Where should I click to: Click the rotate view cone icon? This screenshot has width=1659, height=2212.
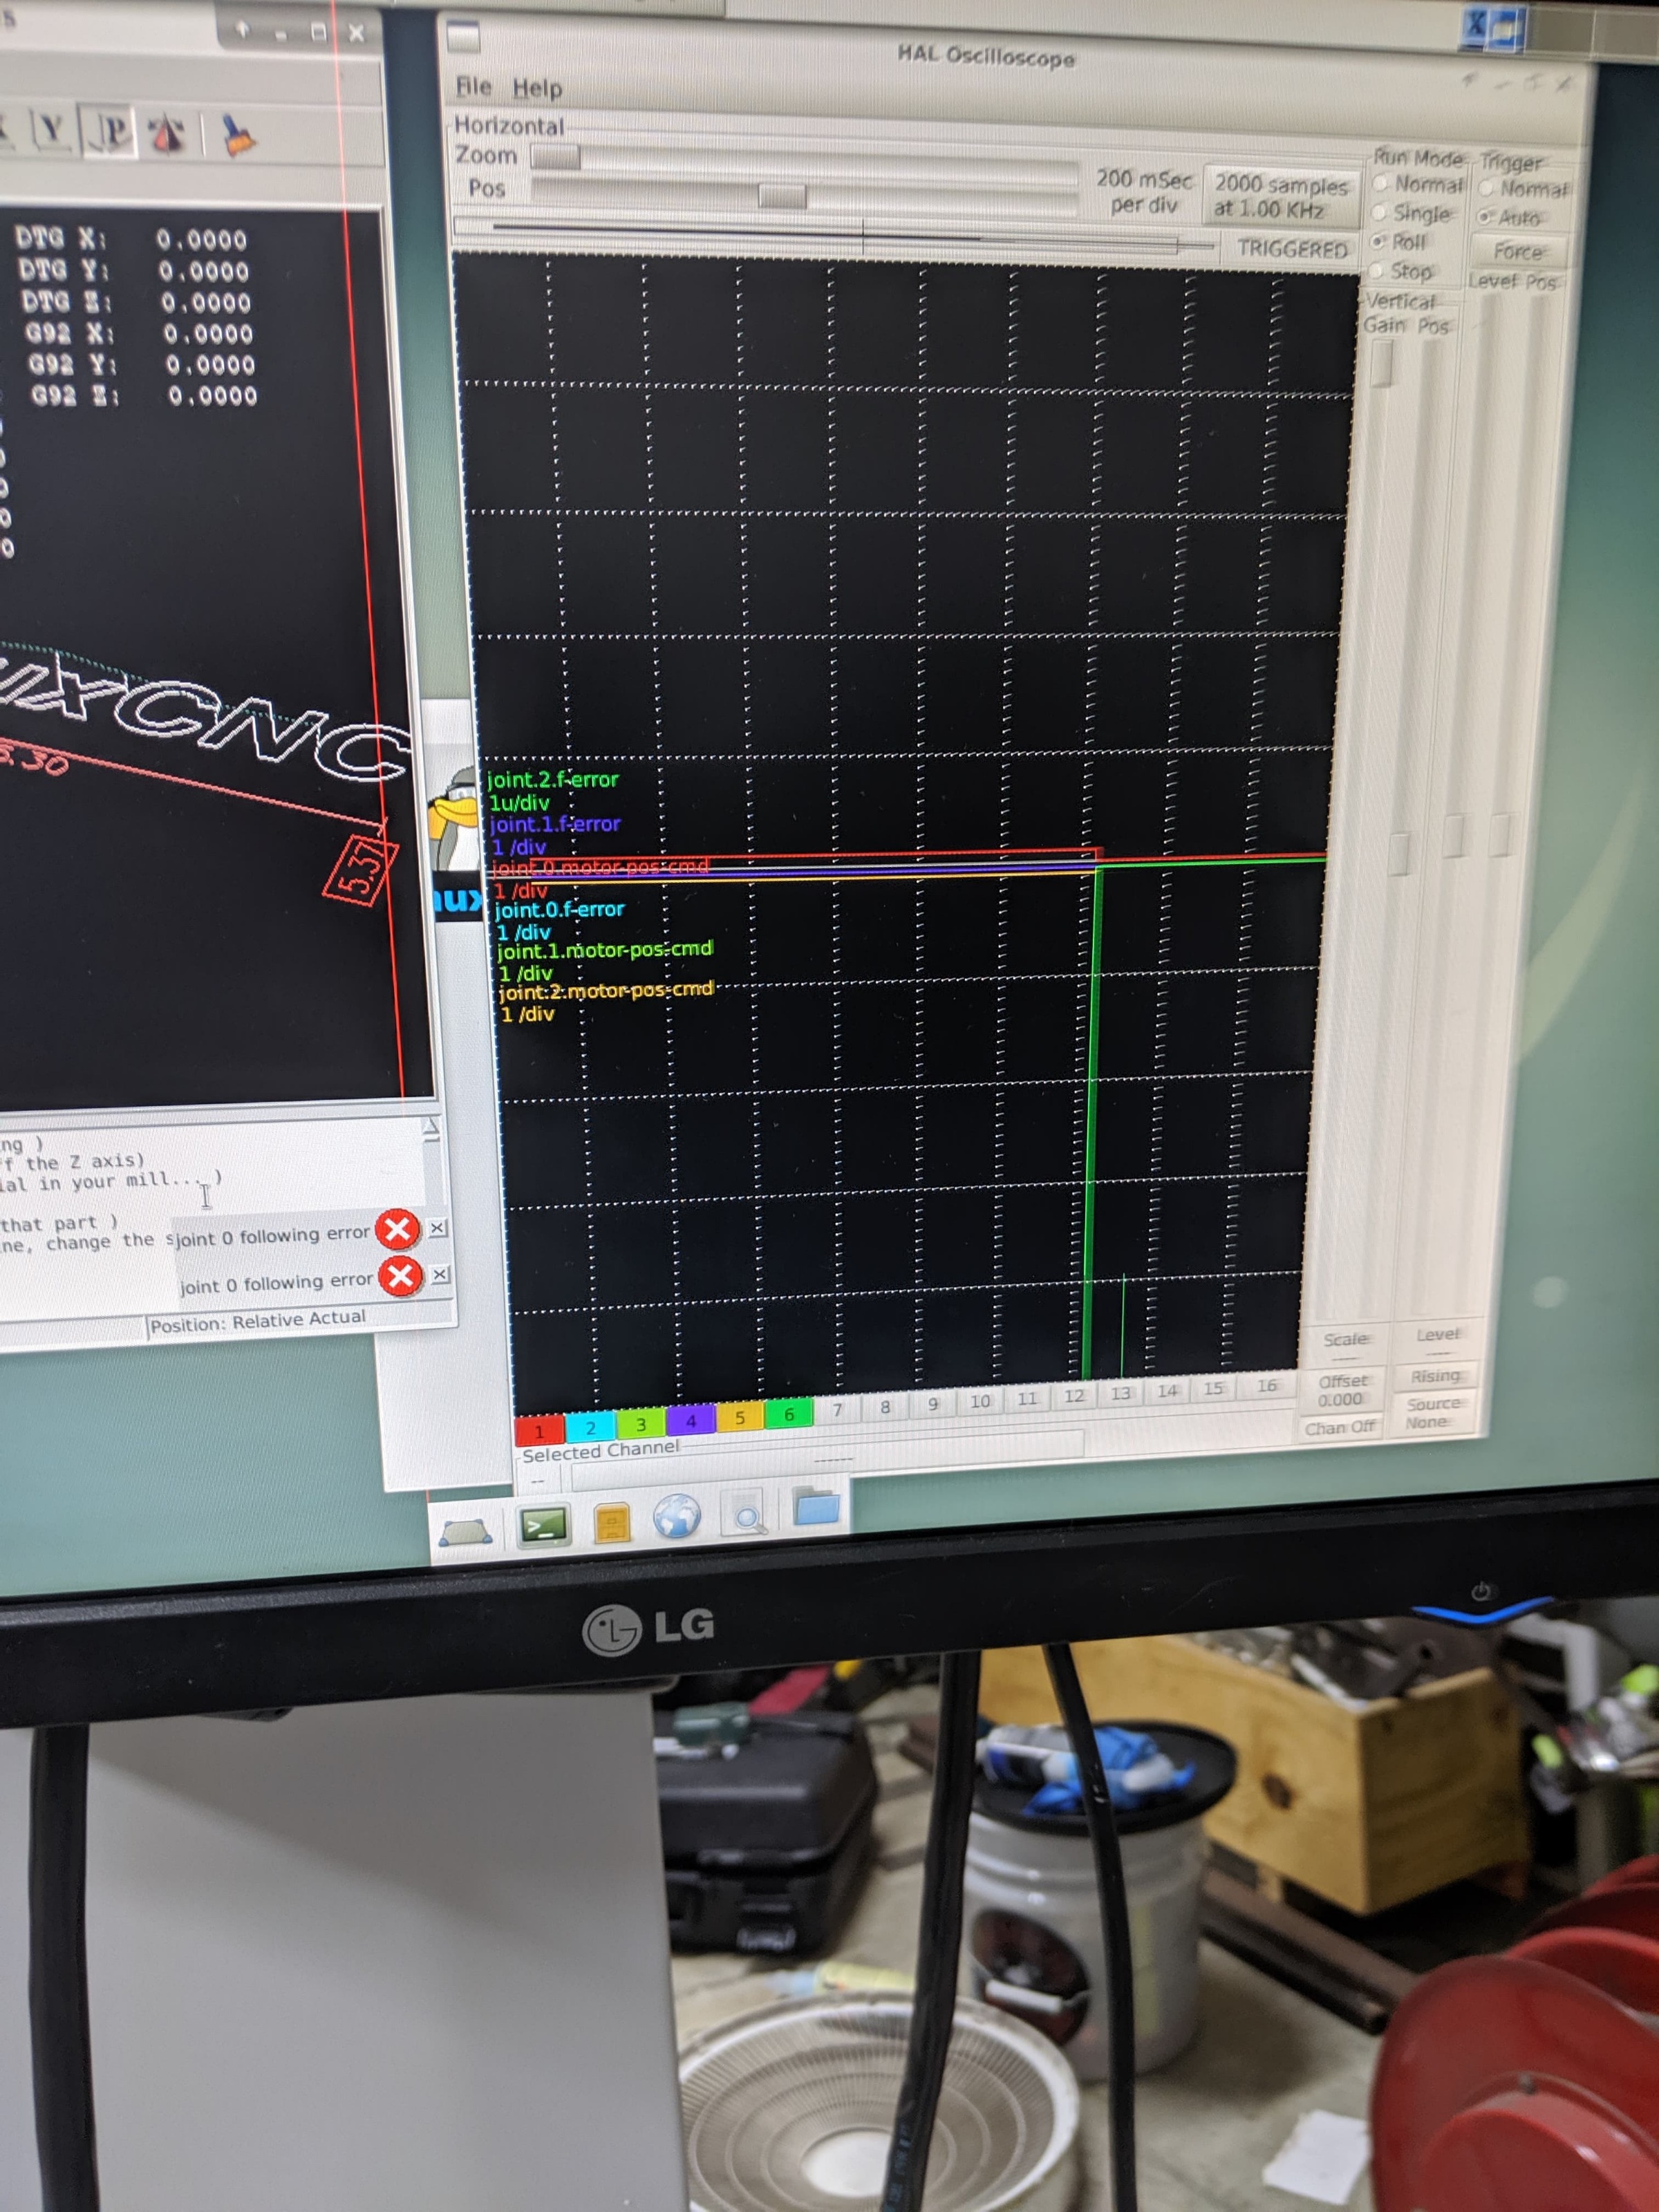[x=167, y=134]
